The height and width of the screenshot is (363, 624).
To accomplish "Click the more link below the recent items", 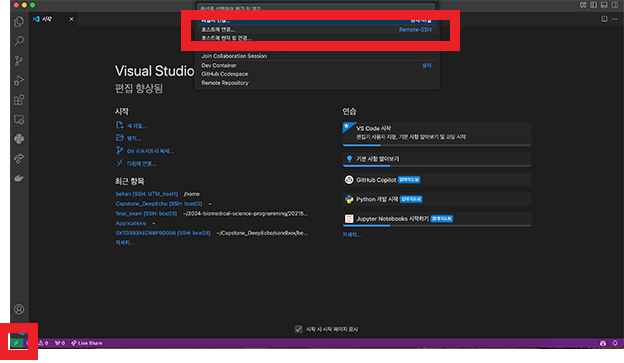I will coord(125,242).
